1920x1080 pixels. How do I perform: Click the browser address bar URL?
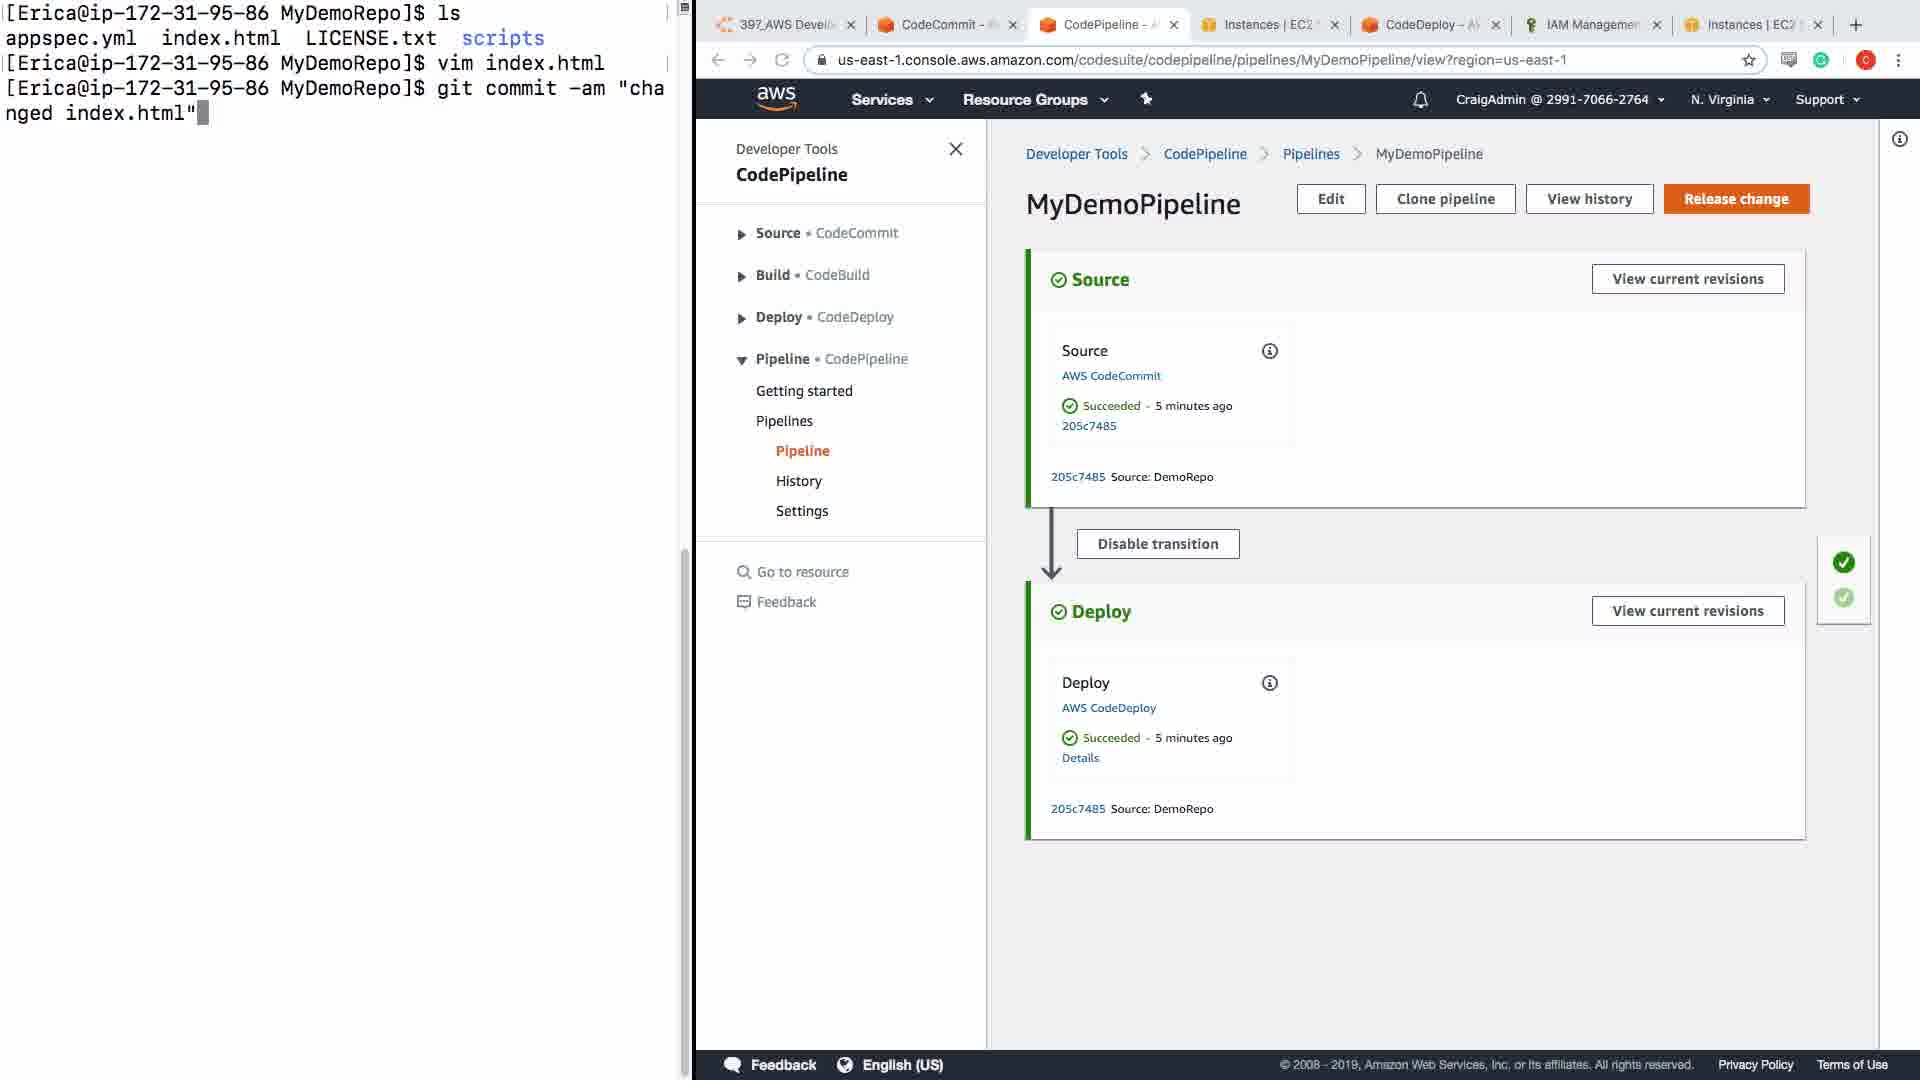click(1200, 60)
